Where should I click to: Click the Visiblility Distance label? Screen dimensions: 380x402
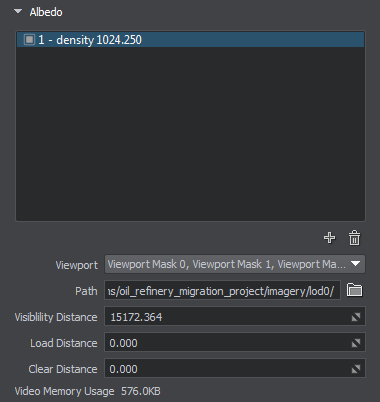click(56, 317)
